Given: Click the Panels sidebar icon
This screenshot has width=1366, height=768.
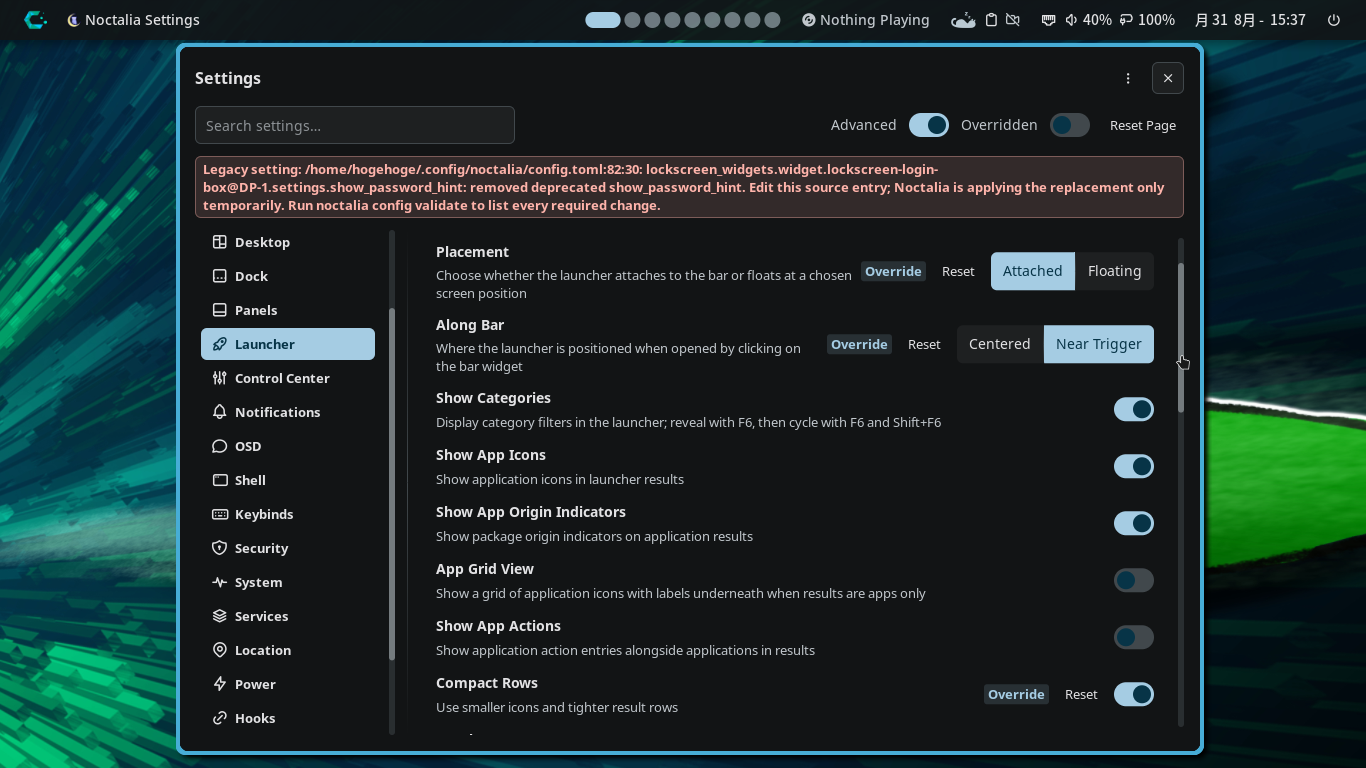Looking at the screenshot, I should click(x=220, y=310).
